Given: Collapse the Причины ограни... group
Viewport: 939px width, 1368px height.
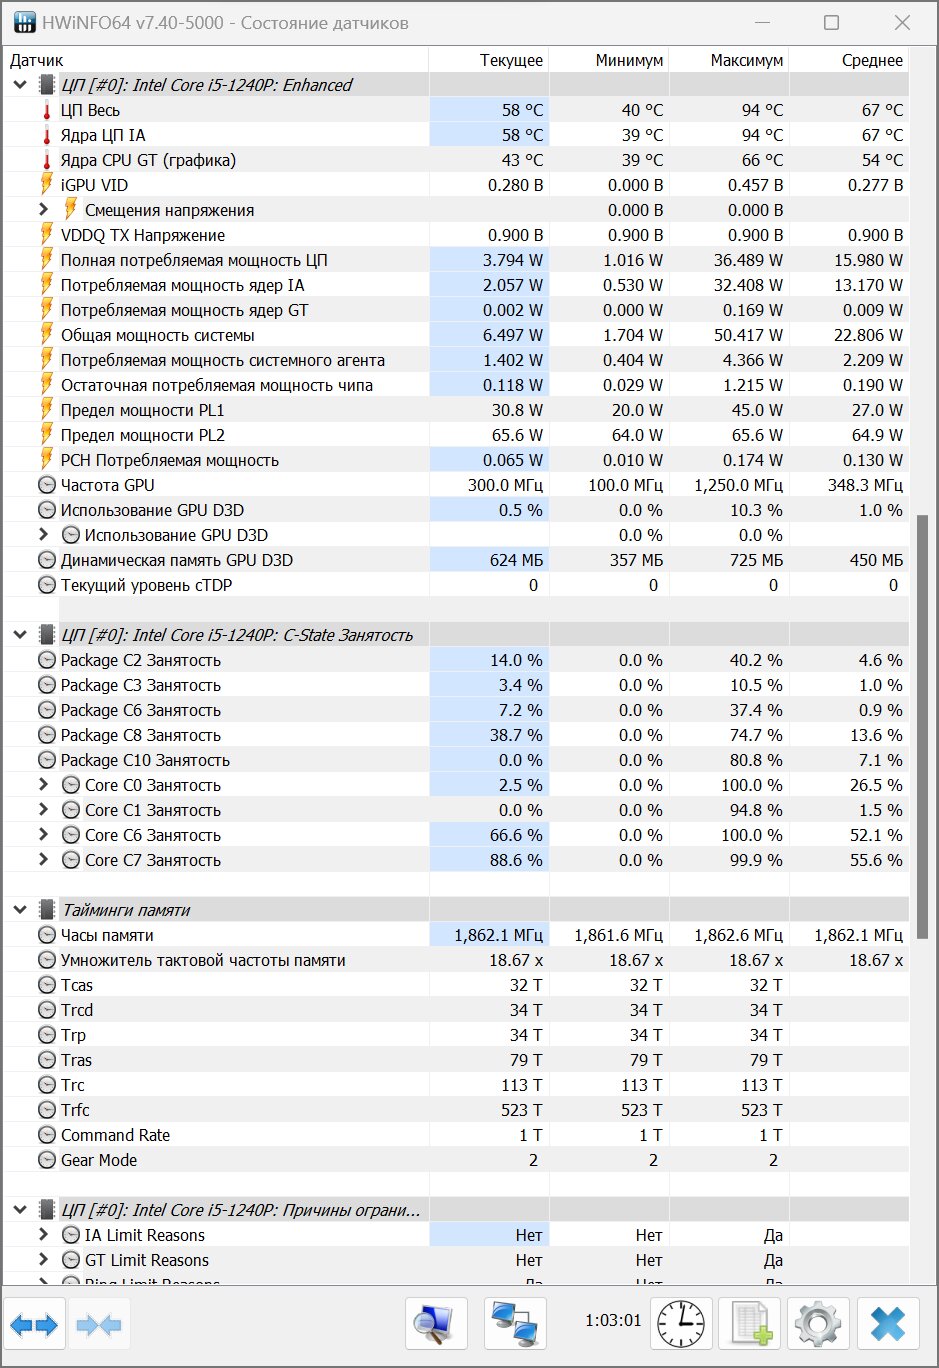Looking at the screenshot, I should click(19, 1210).
